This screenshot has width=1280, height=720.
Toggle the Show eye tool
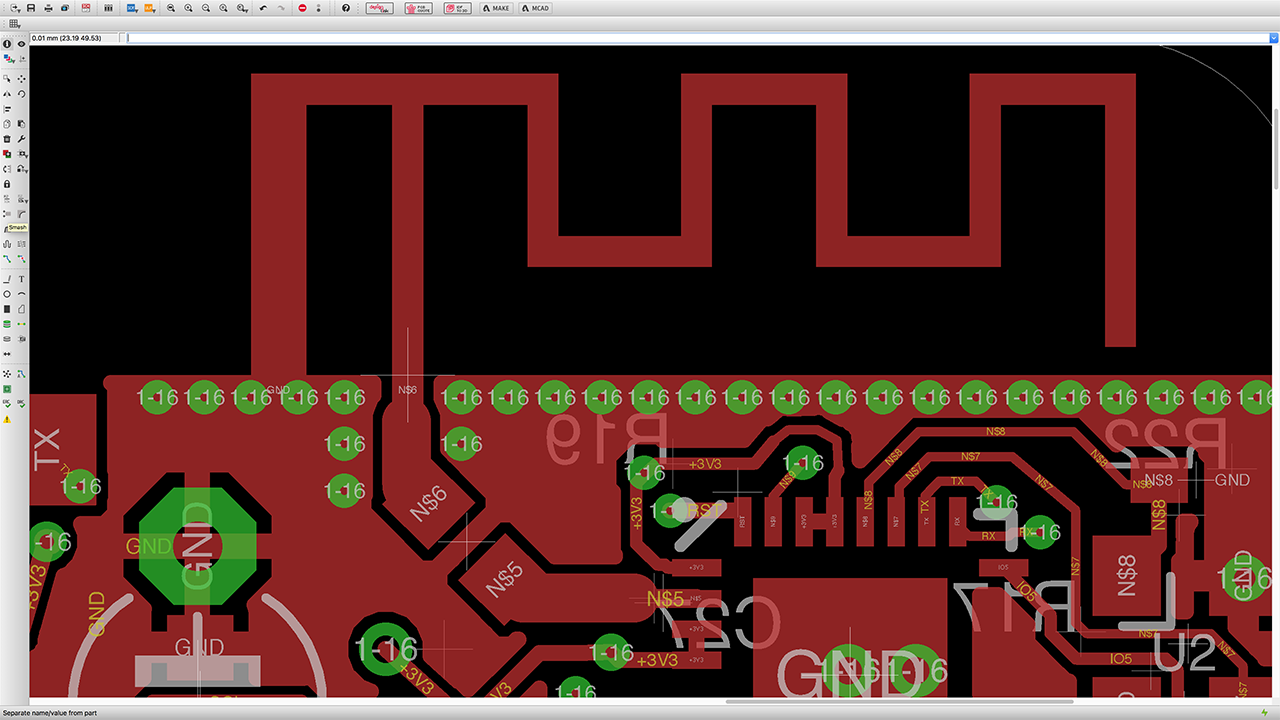pyautogui.click(x=22, y=44)
